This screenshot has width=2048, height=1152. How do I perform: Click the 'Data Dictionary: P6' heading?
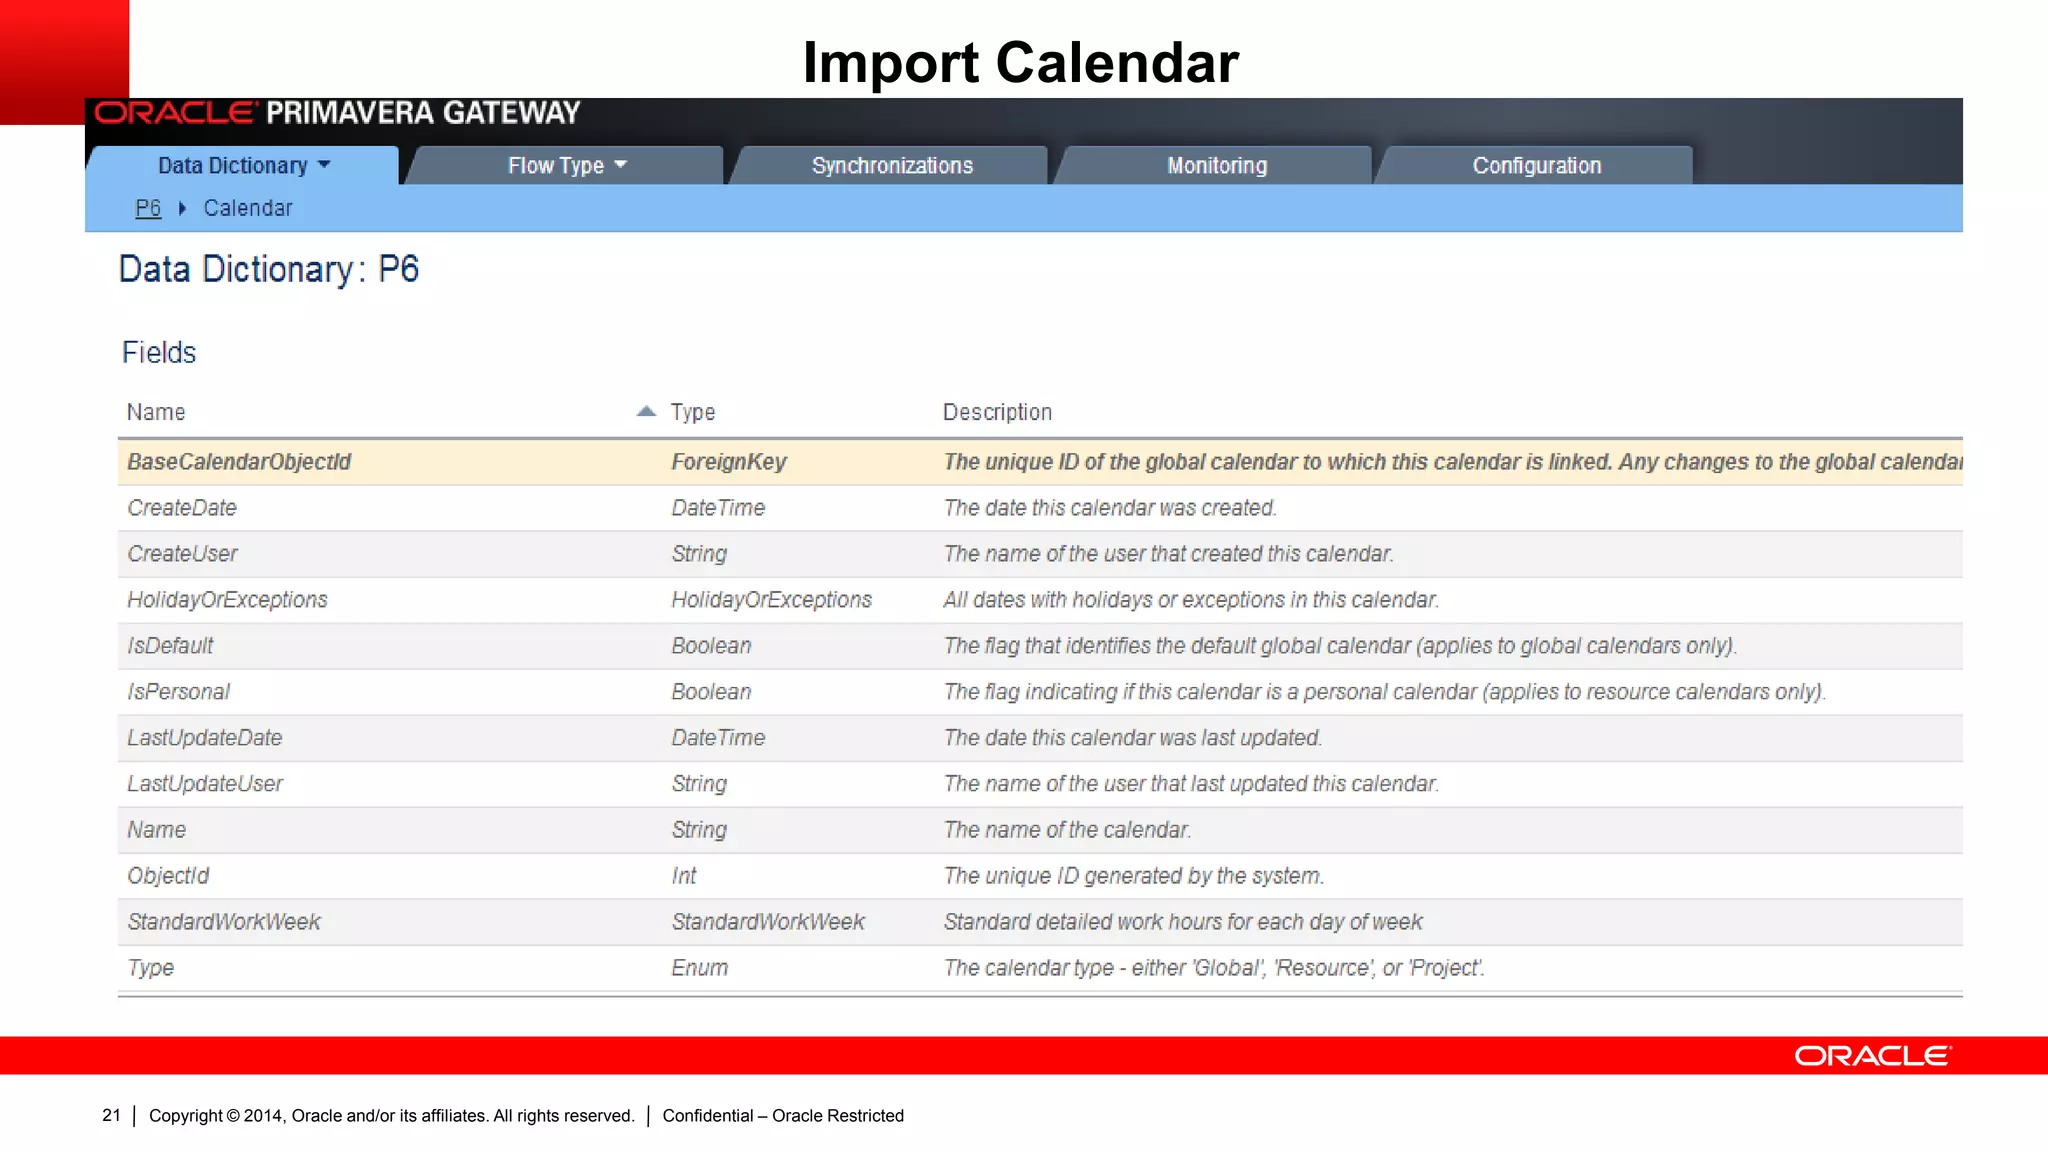click(x=268, y=269)
